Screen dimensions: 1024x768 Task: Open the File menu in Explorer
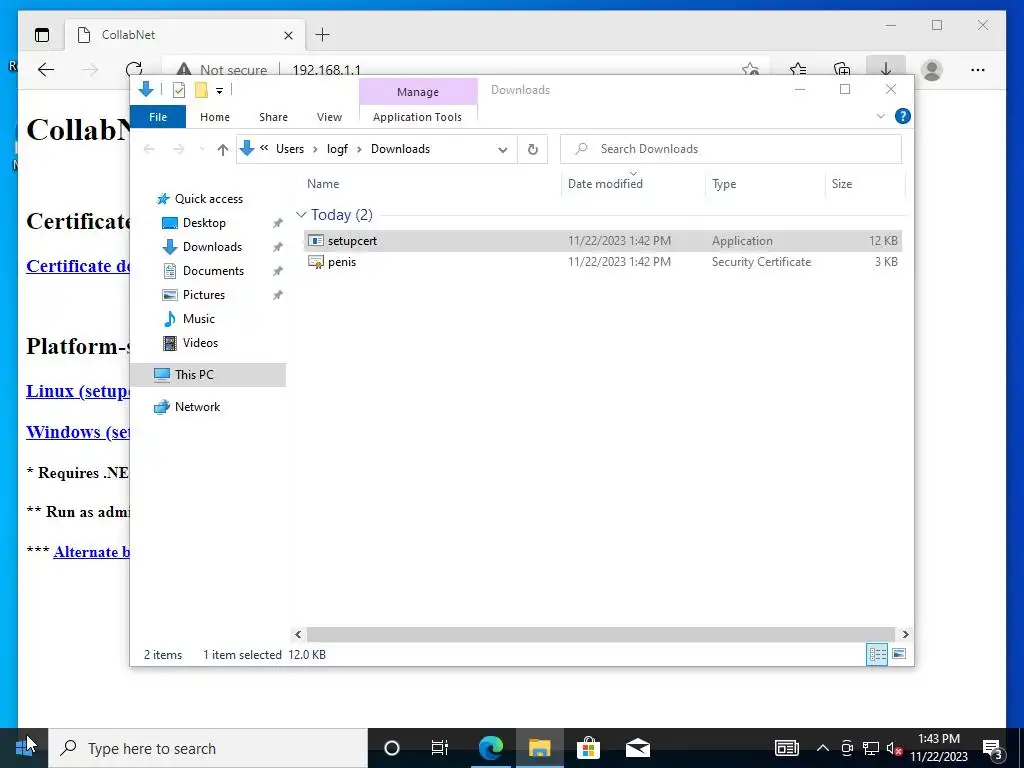coord(158,117)
